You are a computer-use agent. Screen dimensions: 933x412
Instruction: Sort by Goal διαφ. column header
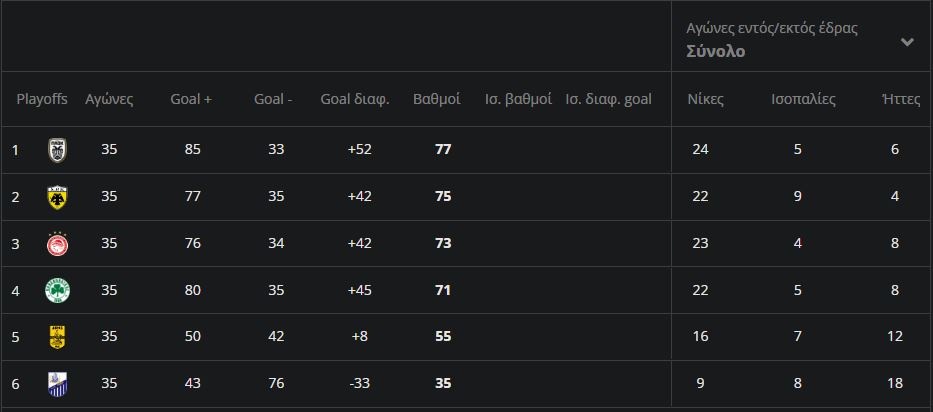pos(354,99)
